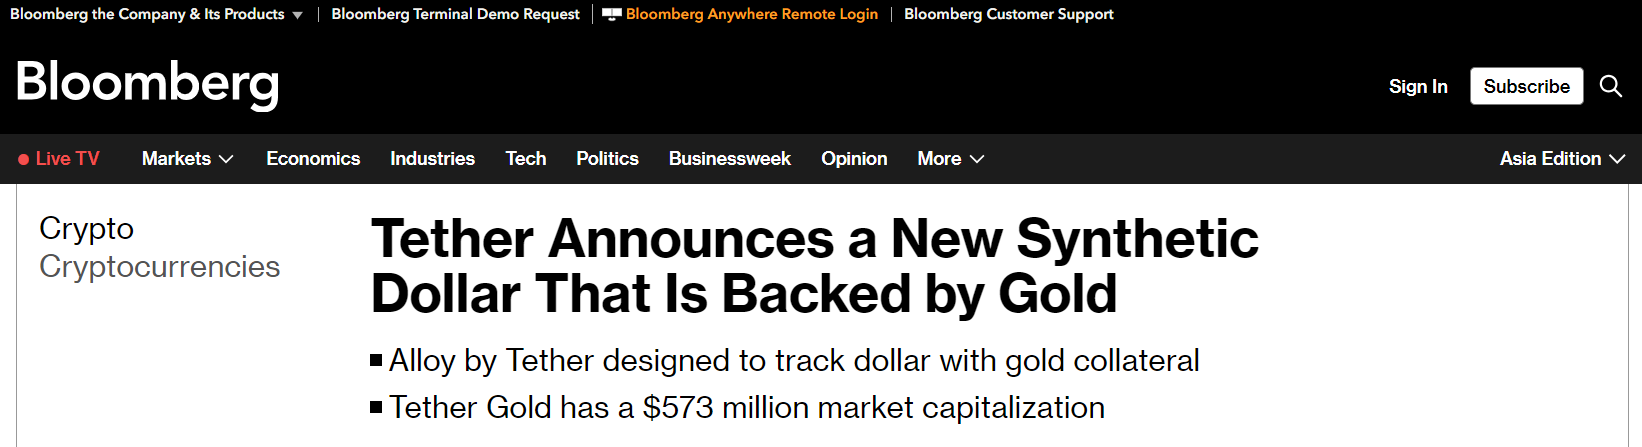Click the Cryptocurrencies subcategory link

click(x=159, y=267)
